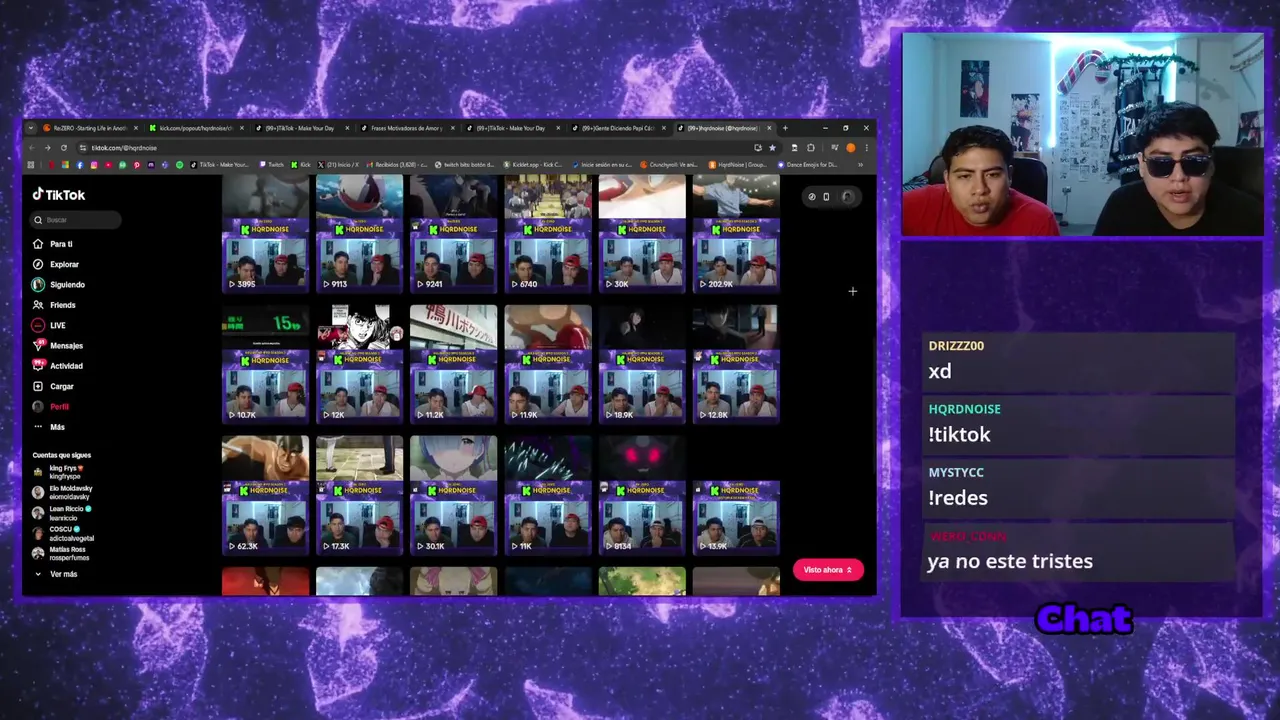Open the video with 30.1K views
This screenshot has height=720, width=1280.
point(453,495)
